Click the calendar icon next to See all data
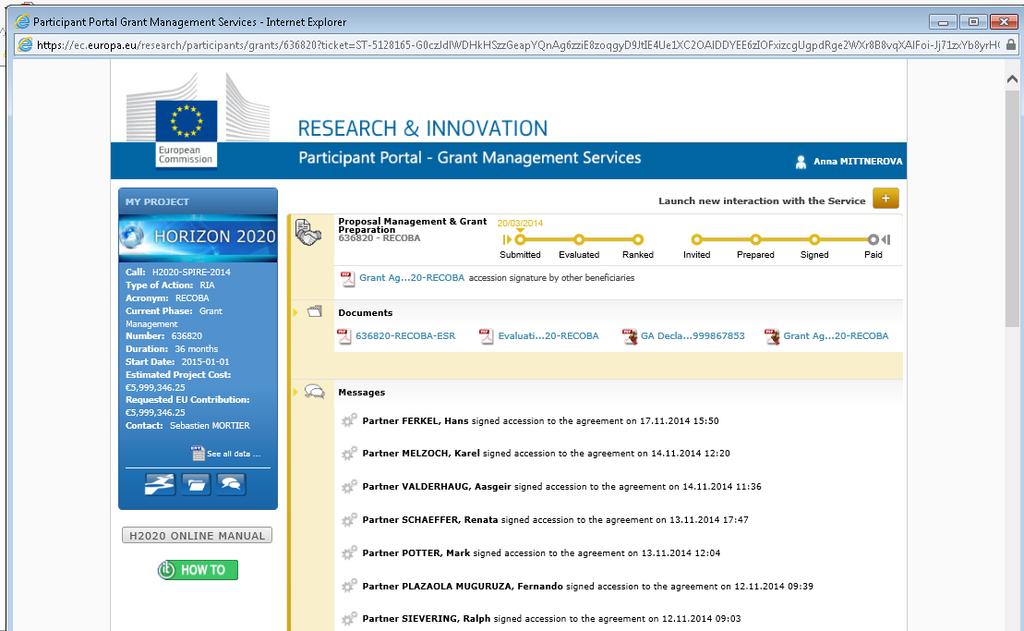 [x=198, y=453]
